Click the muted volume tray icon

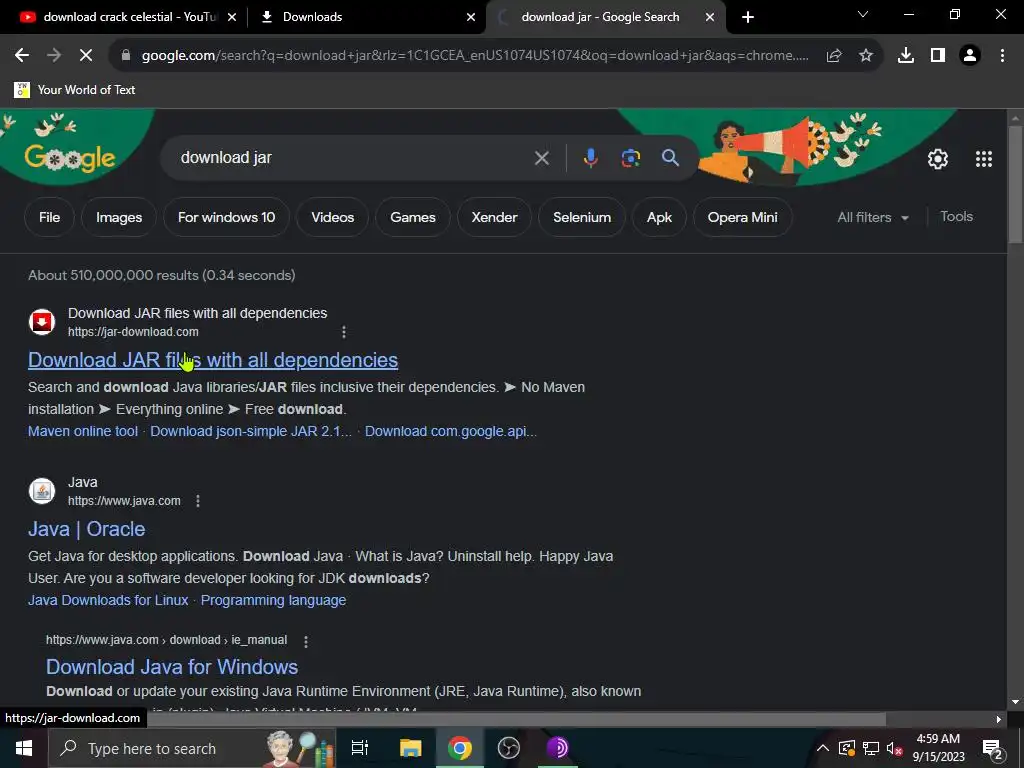(x=894, y=749)
